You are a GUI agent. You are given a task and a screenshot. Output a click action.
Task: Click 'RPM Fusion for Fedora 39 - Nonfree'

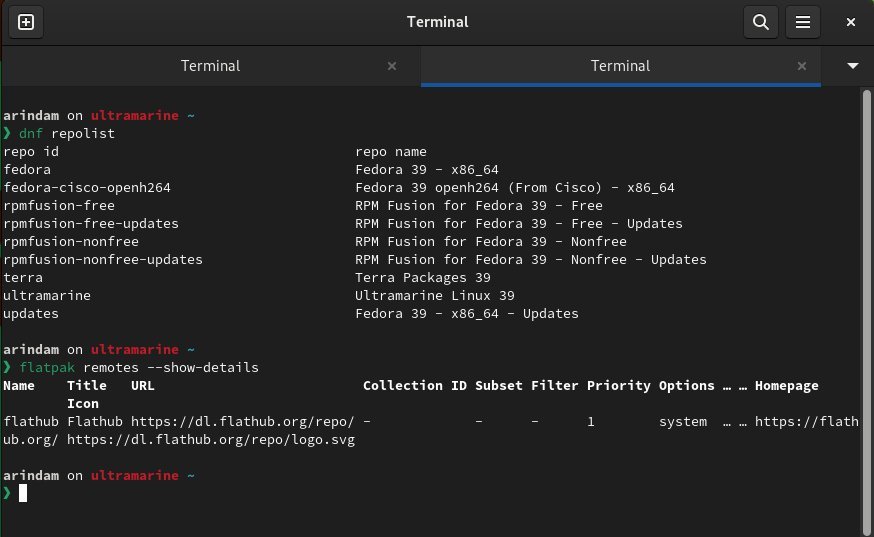click(491, 241)
